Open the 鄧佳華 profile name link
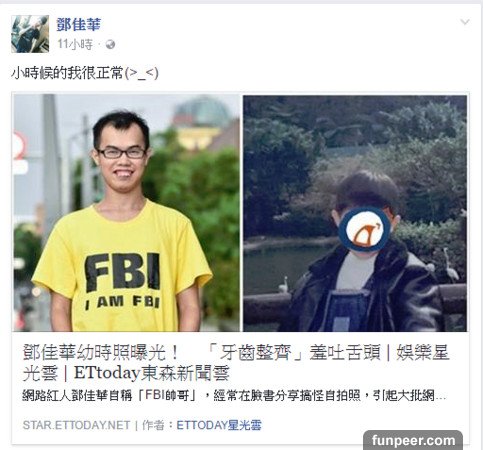Image resolution: width=483 pixels, height=450 pixels. pyautogui.click(x=78, y=24)
